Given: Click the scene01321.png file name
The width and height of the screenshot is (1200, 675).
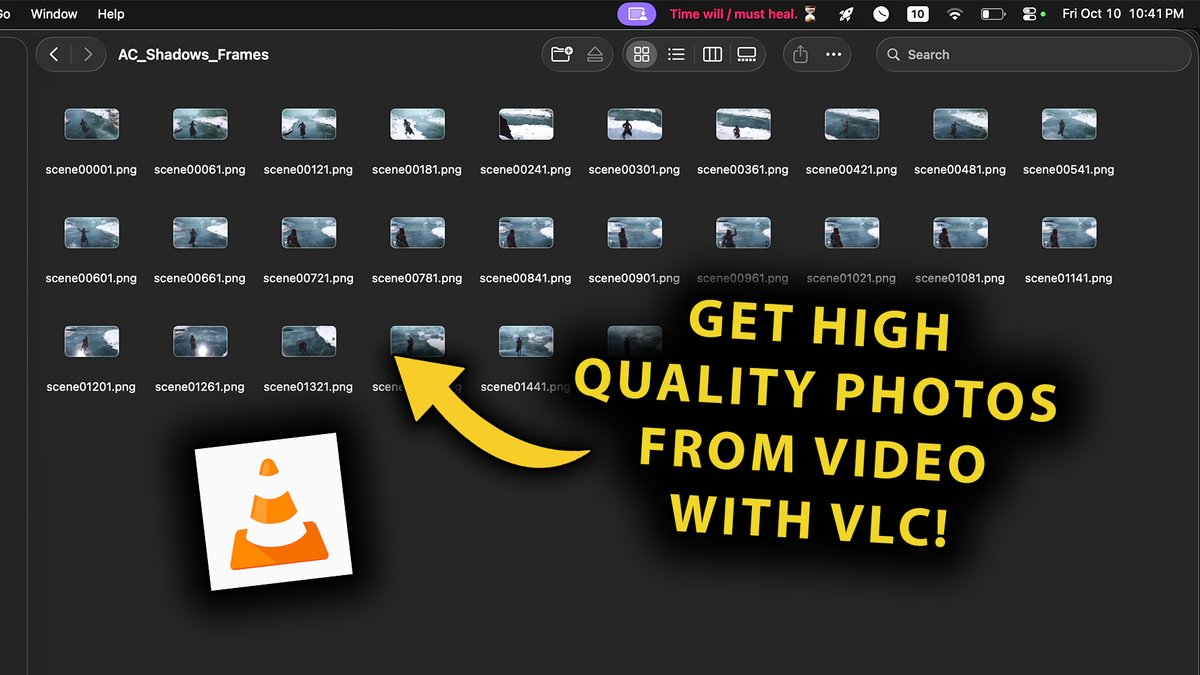Looking at the screenshot, I should (x=308, y=387).
